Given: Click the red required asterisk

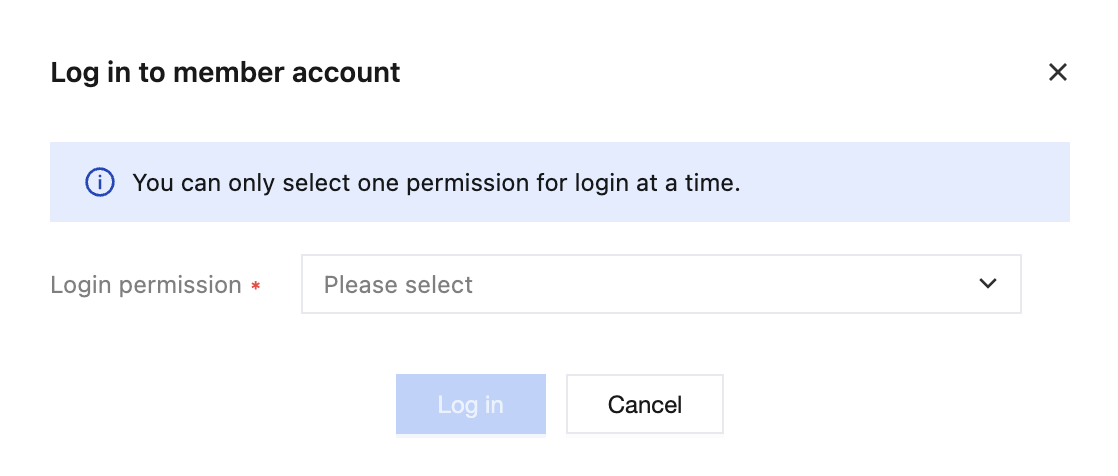Looking at the screenshot, I should tap(256, 287).
